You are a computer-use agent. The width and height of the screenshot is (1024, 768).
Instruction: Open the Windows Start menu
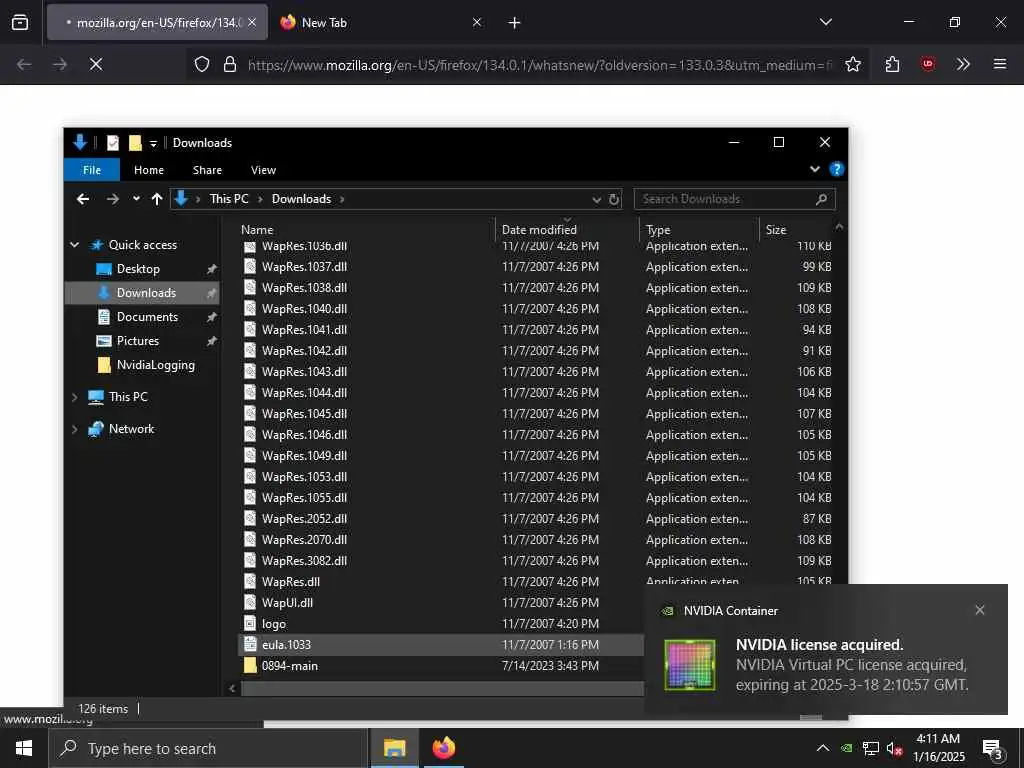coord(24,748)
